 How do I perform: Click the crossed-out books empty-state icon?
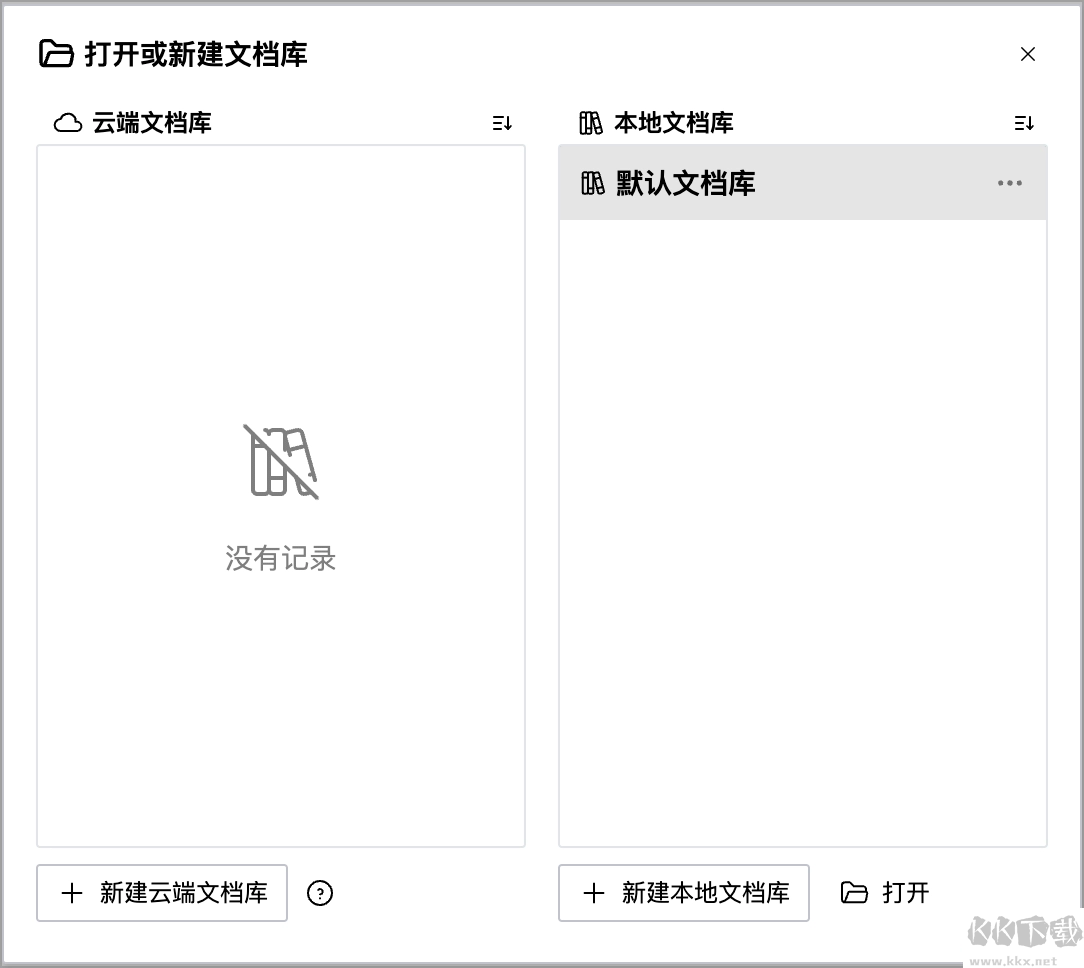tap(281, 461)
